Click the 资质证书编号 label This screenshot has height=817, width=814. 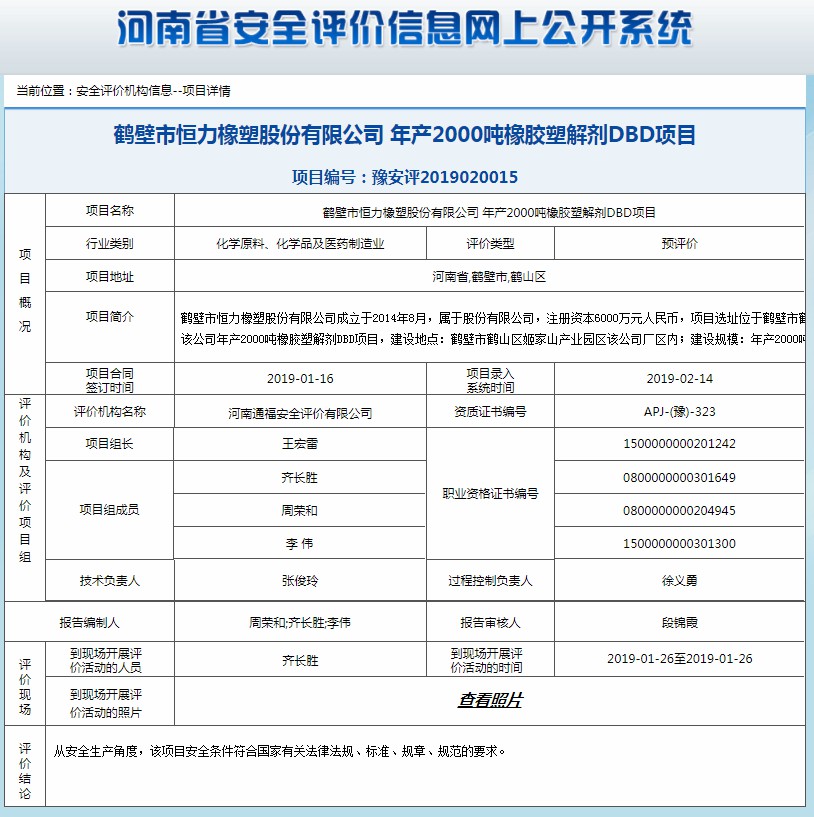coord(490,412)
